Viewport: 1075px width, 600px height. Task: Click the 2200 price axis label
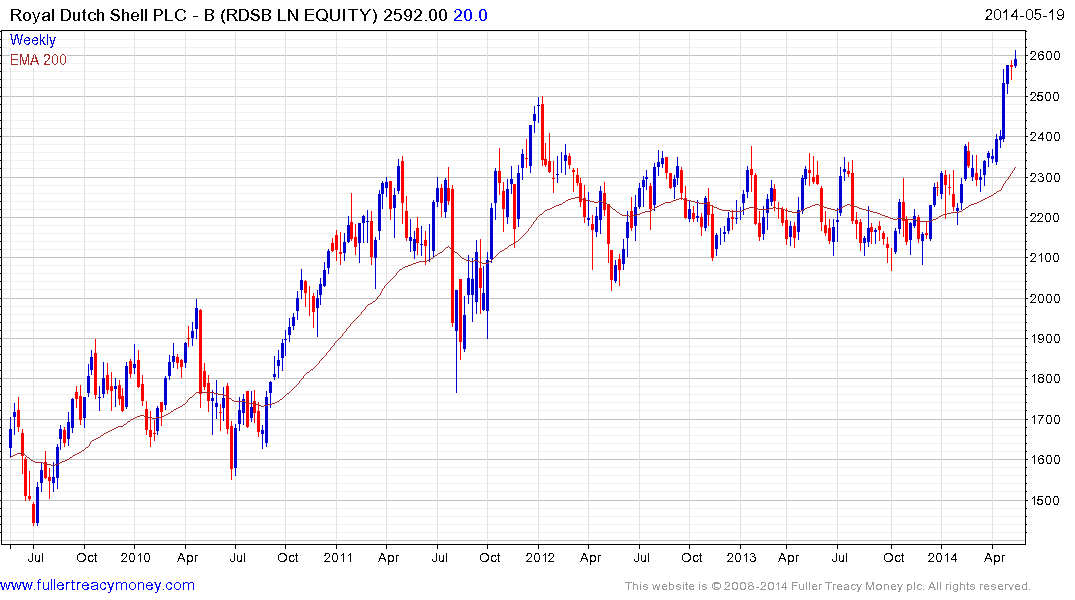tap(1045, 217)
